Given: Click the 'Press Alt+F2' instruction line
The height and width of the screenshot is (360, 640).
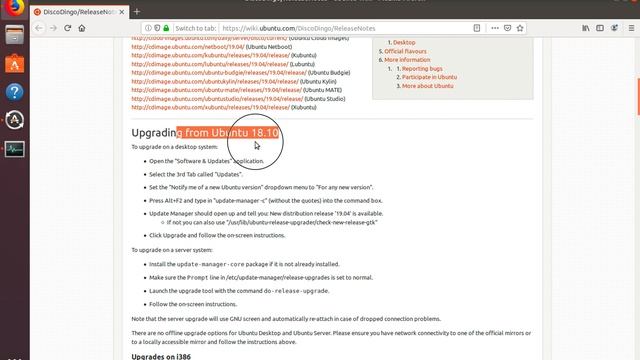Looking at the screenshot, I should (x=266, y=200).
